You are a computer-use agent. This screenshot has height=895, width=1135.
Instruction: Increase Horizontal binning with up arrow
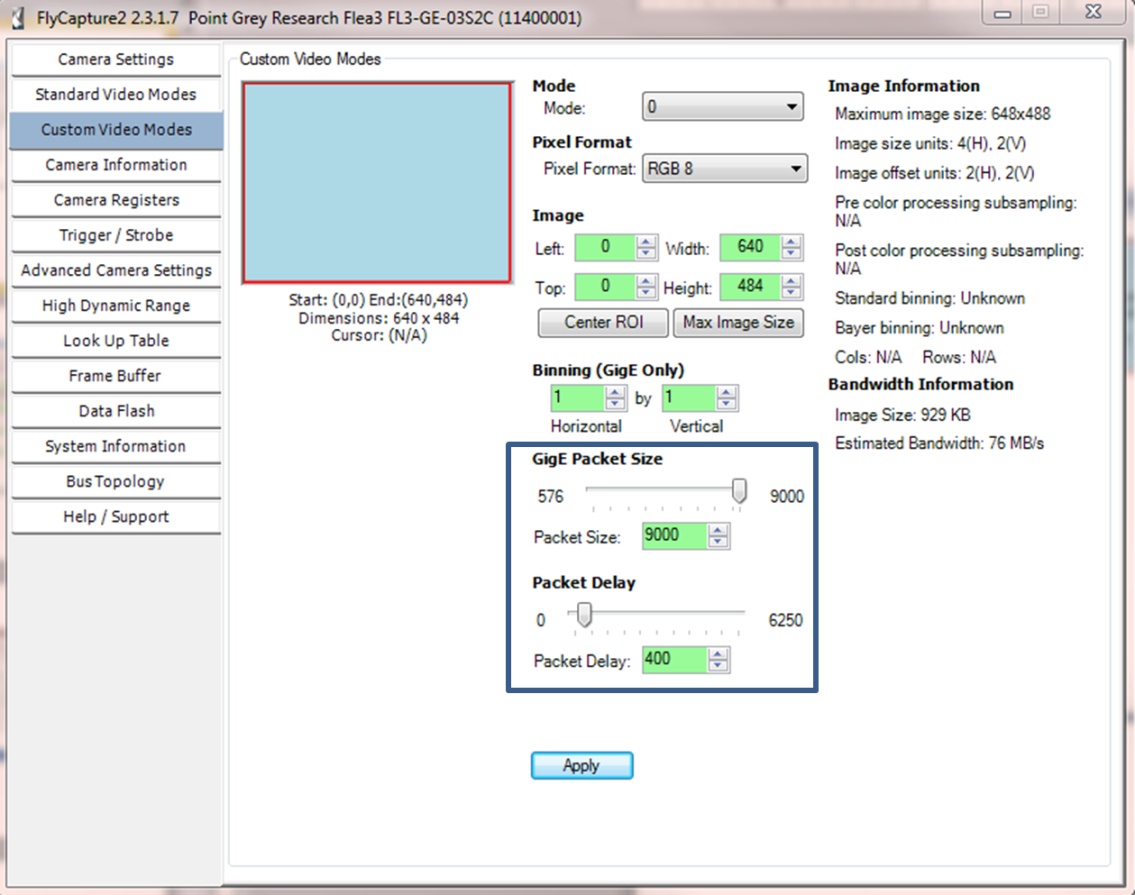pyautogui.click(x=615, y=392)
